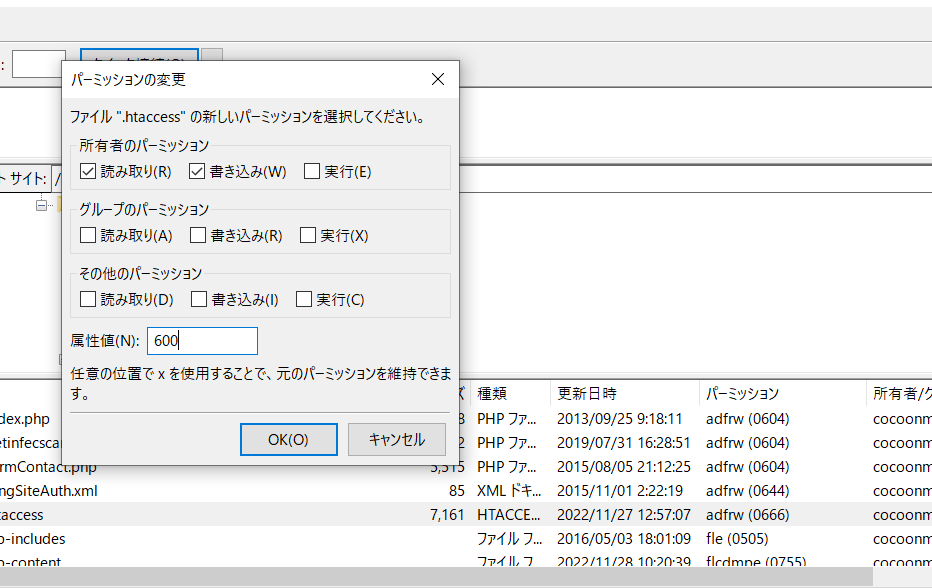Click the 属性値(N) numeric value field
This screenshot has width=932, height=588.
coord(202,341)
